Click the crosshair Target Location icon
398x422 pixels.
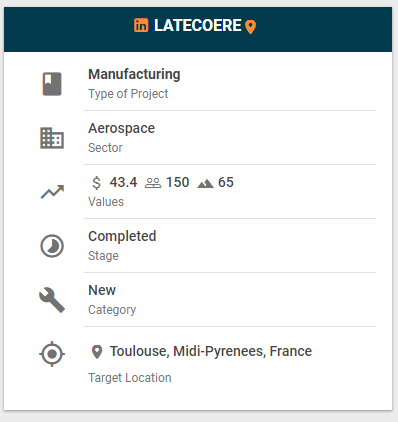click(x=52, y=354)
